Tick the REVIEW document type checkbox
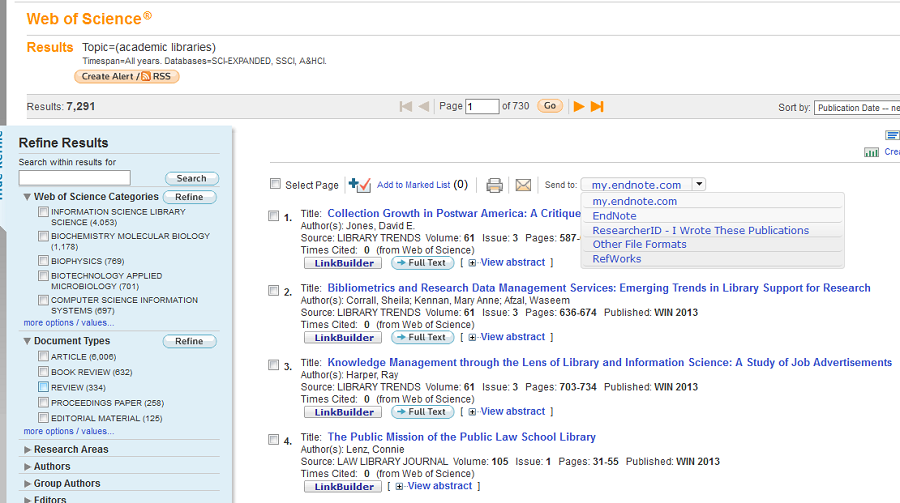 pos(43,387)
